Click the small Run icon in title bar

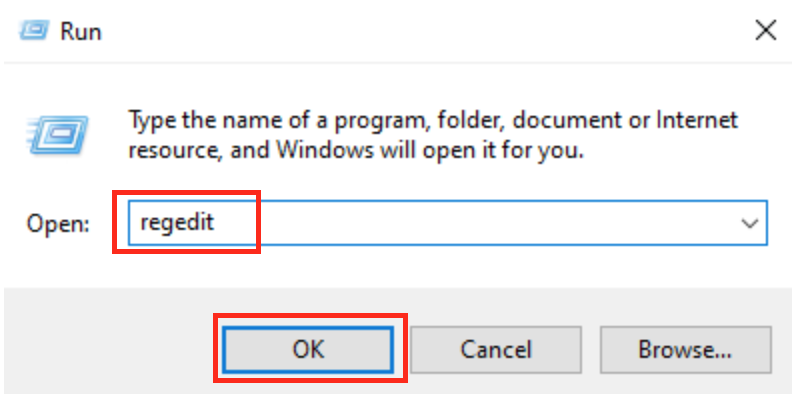pos(34,30)
